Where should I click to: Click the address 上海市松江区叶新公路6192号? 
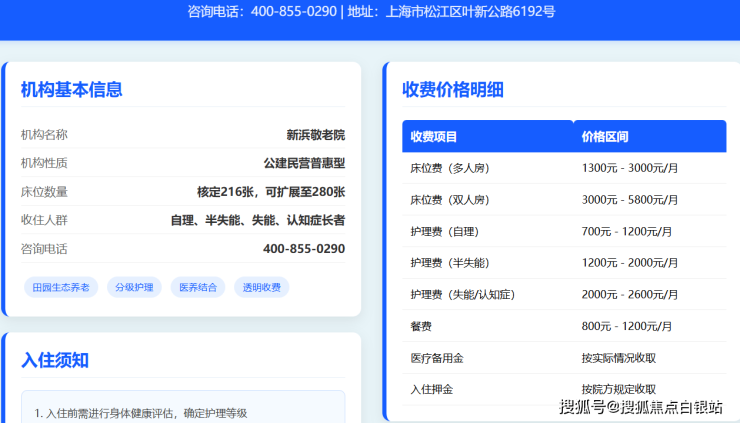(x=470, y=11)
